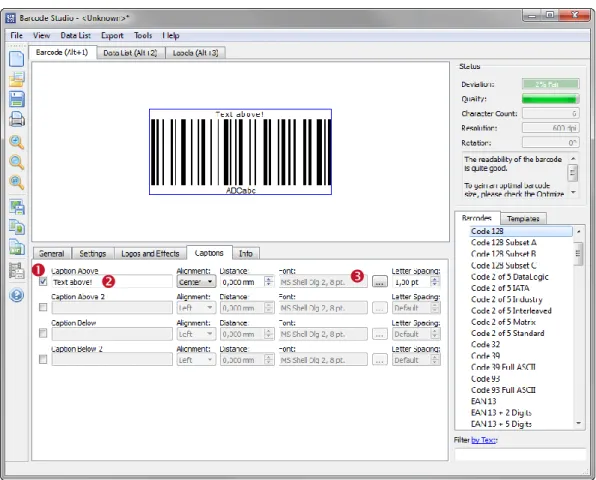This screenshot has width=596, height=480.
Task: Click the font browse button for Caption Above
Action: (379, 282)
